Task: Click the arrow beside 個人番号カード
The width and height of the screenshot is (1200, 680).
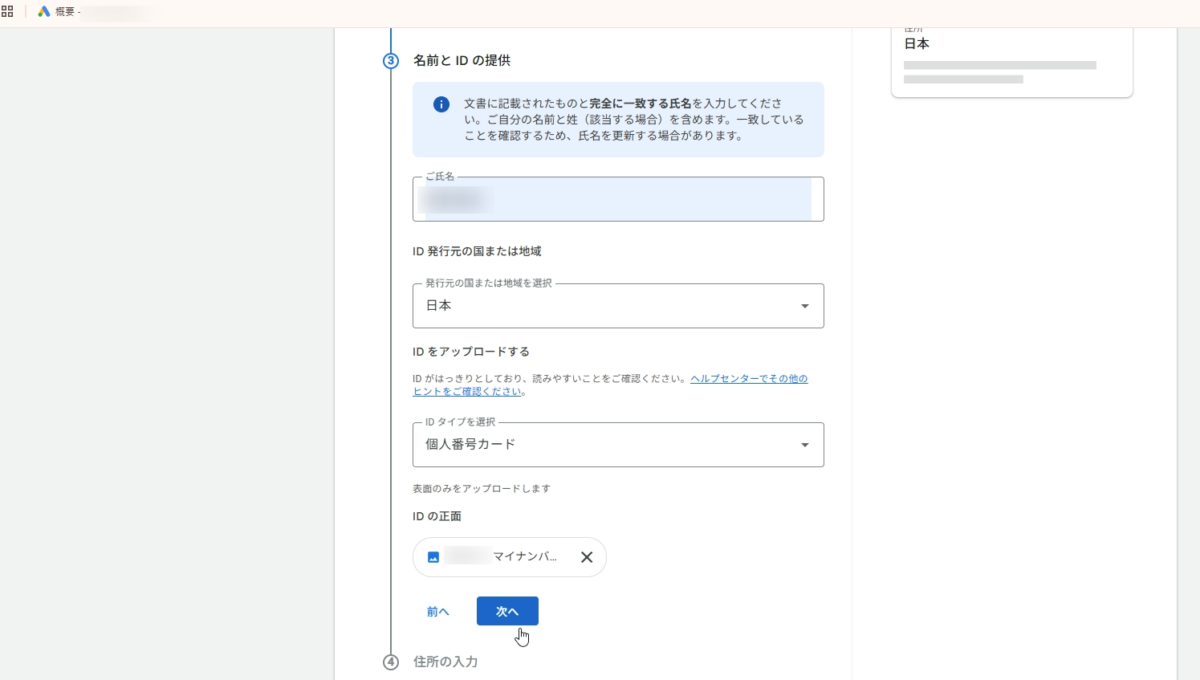Action: point(805,445)
